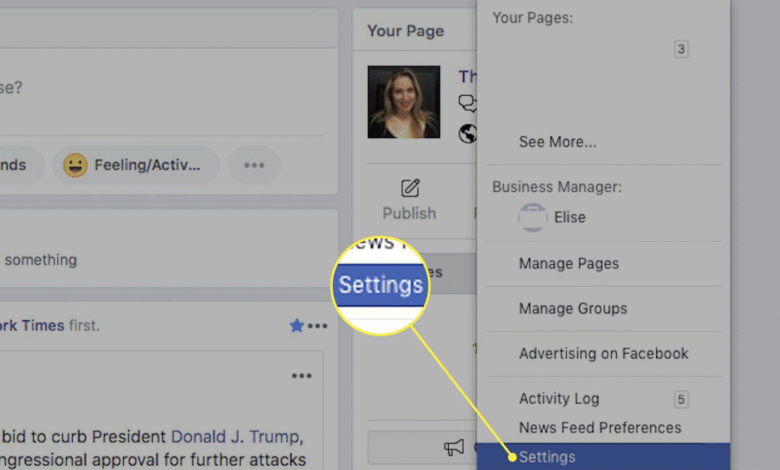
Task: Click the page messages chat icon
Action: click(467, 103)
